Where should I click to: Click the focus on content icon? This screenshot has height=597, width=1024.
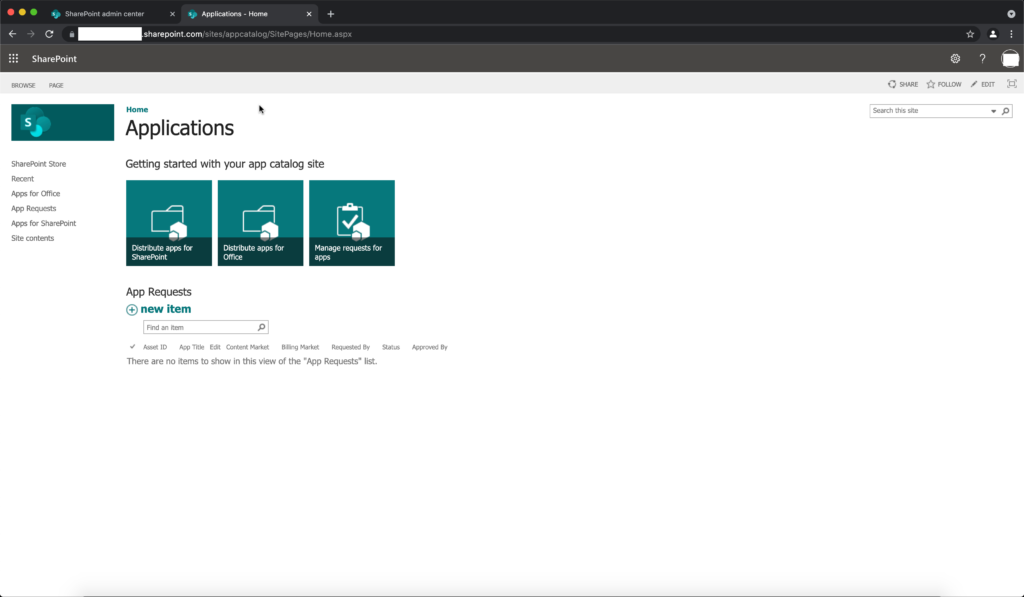click(1012, 84)
